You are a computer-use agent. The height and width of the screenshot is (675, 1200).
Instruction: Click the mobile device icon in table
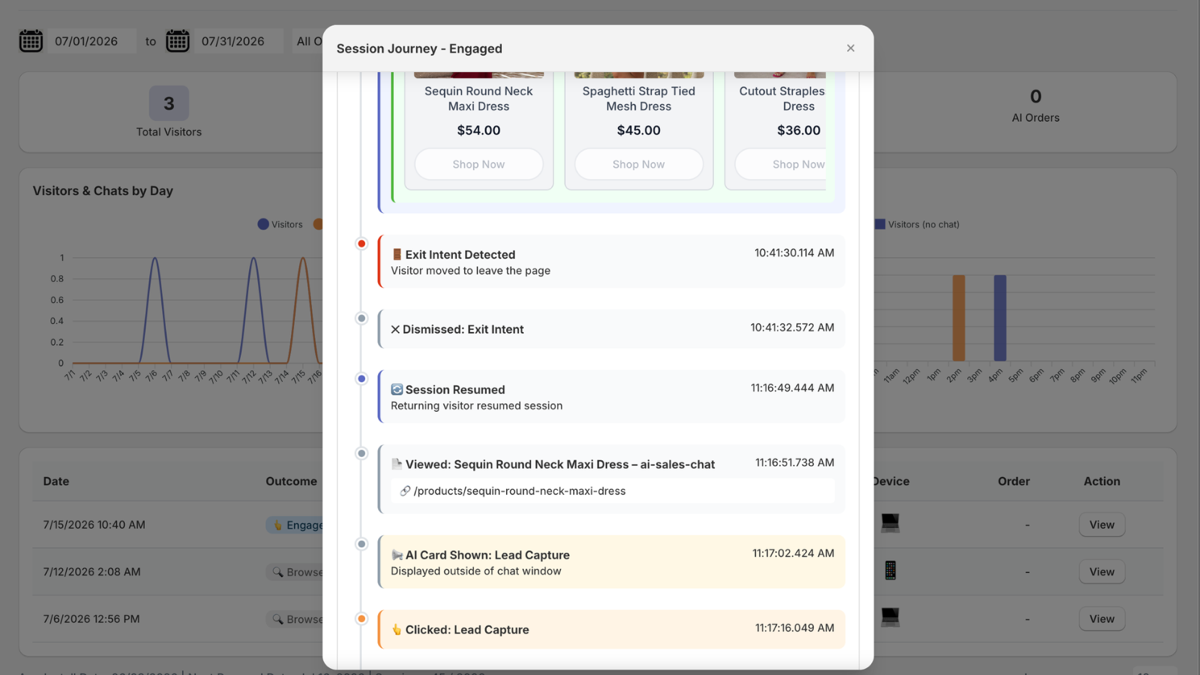coord(890,570)
